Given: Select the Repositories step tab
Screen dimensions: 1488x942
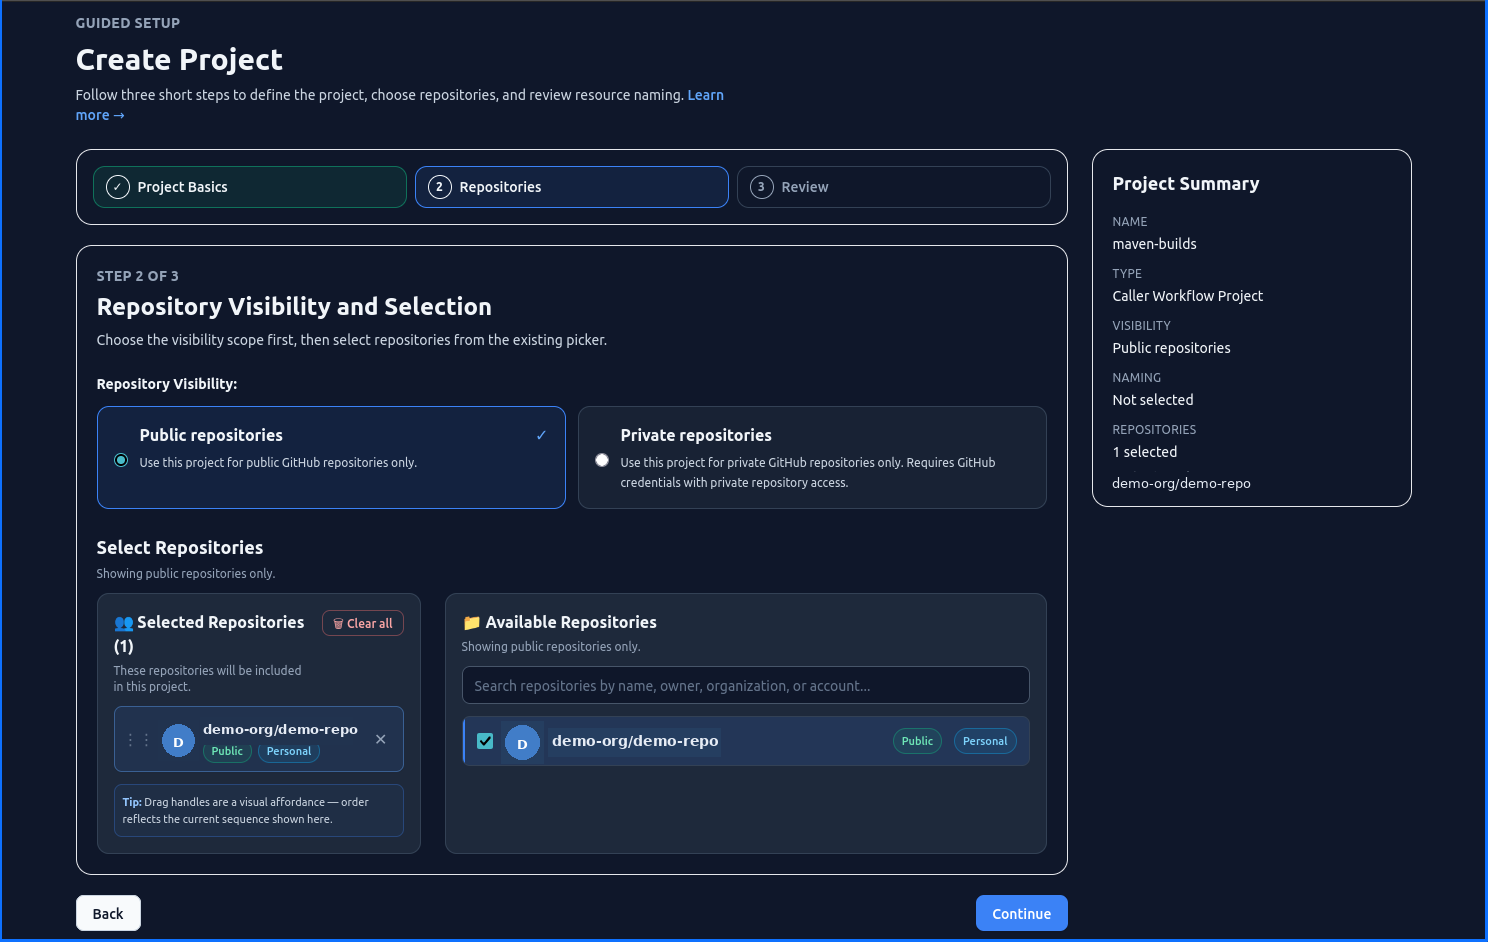Looking at the screenshot, I should point(572,187).
